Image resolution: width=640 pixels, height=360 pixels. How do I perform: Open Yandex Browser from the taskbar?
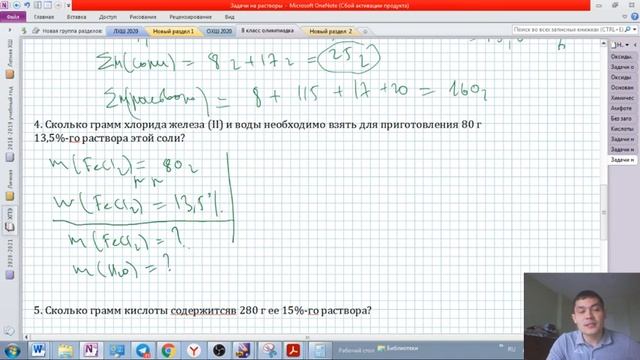pos(194,350)
